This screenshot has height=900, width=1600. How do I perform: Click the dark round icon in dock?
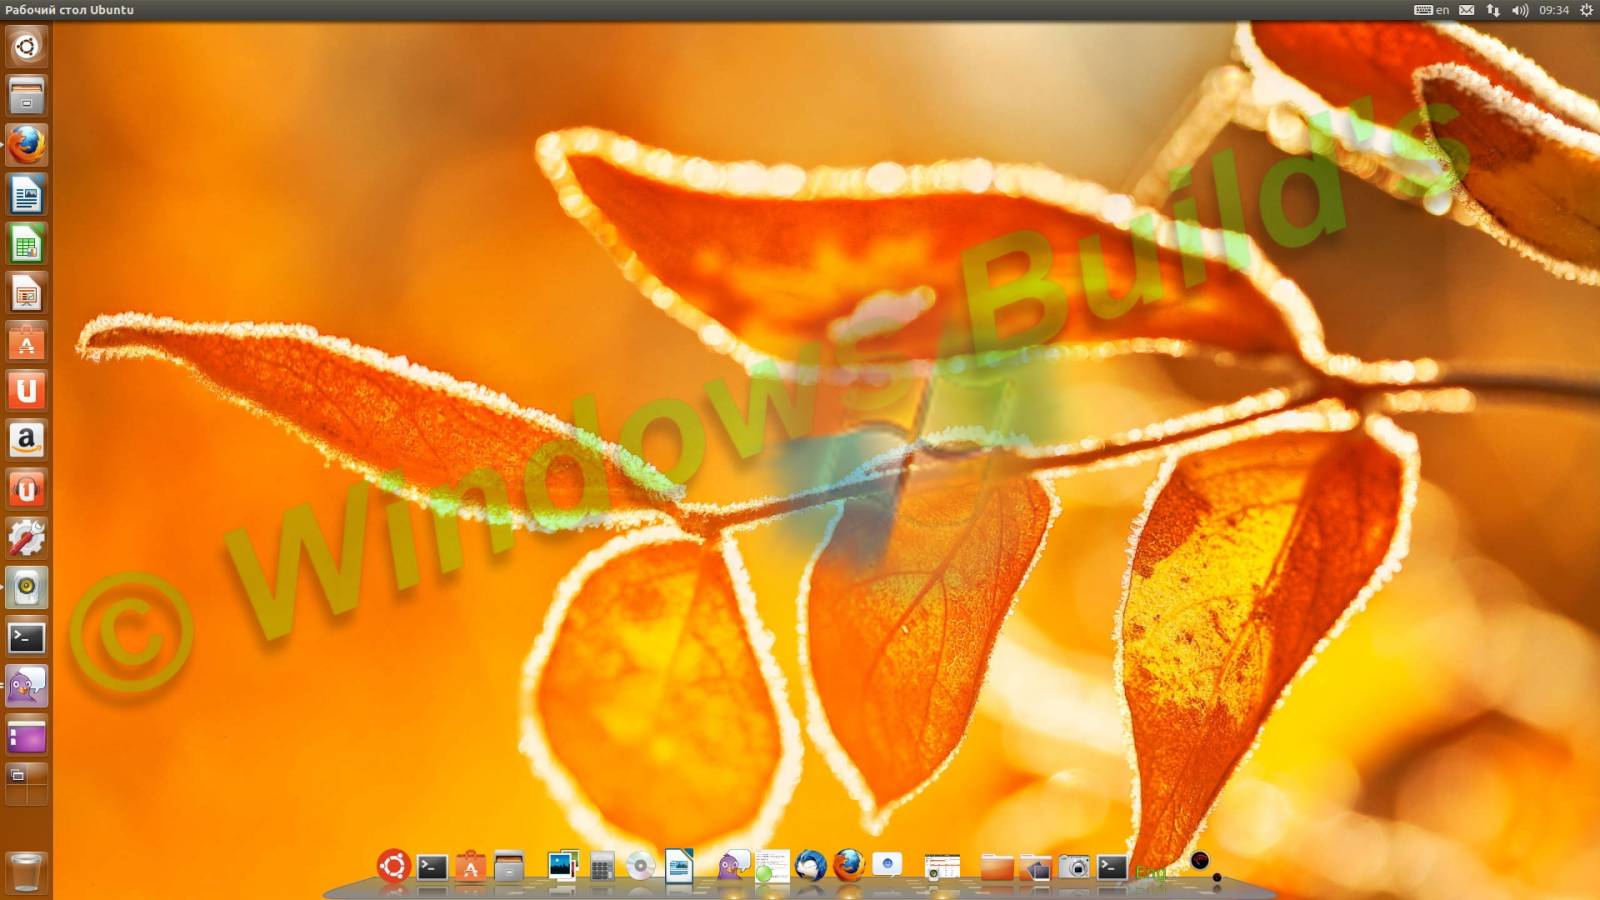tap(1200, 860)
